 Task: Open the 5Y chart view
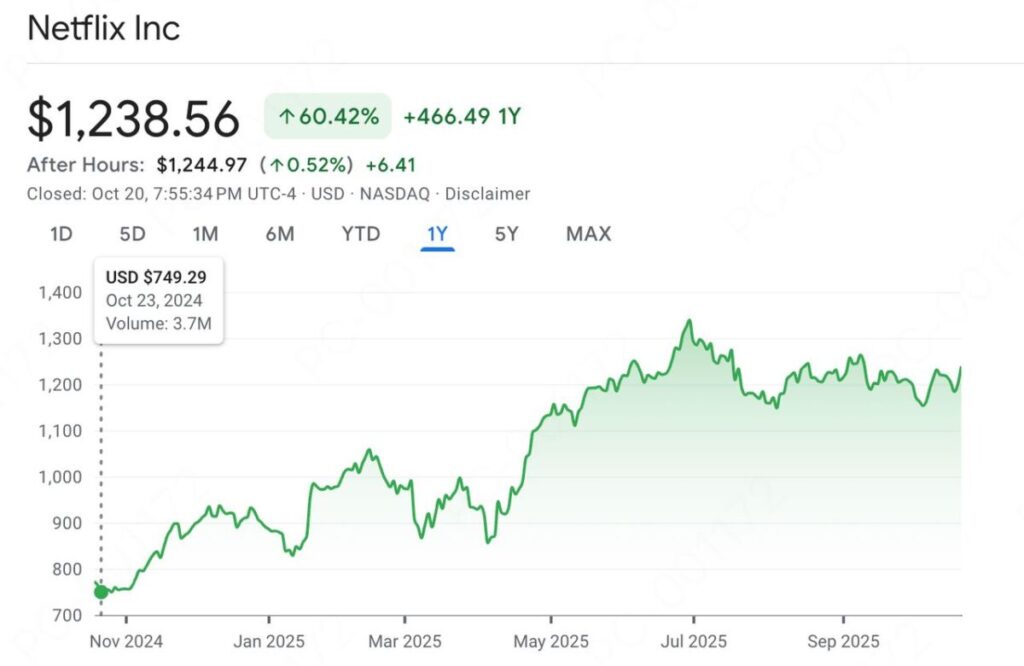506,234
